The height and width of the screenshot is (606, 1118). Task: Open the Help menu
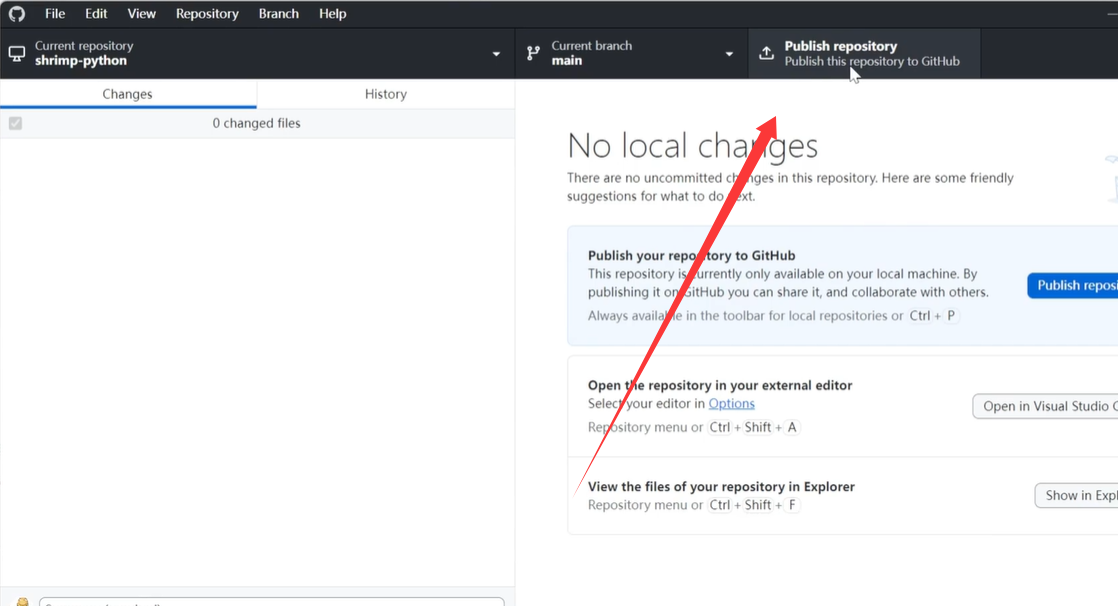(x=333, y=14)
